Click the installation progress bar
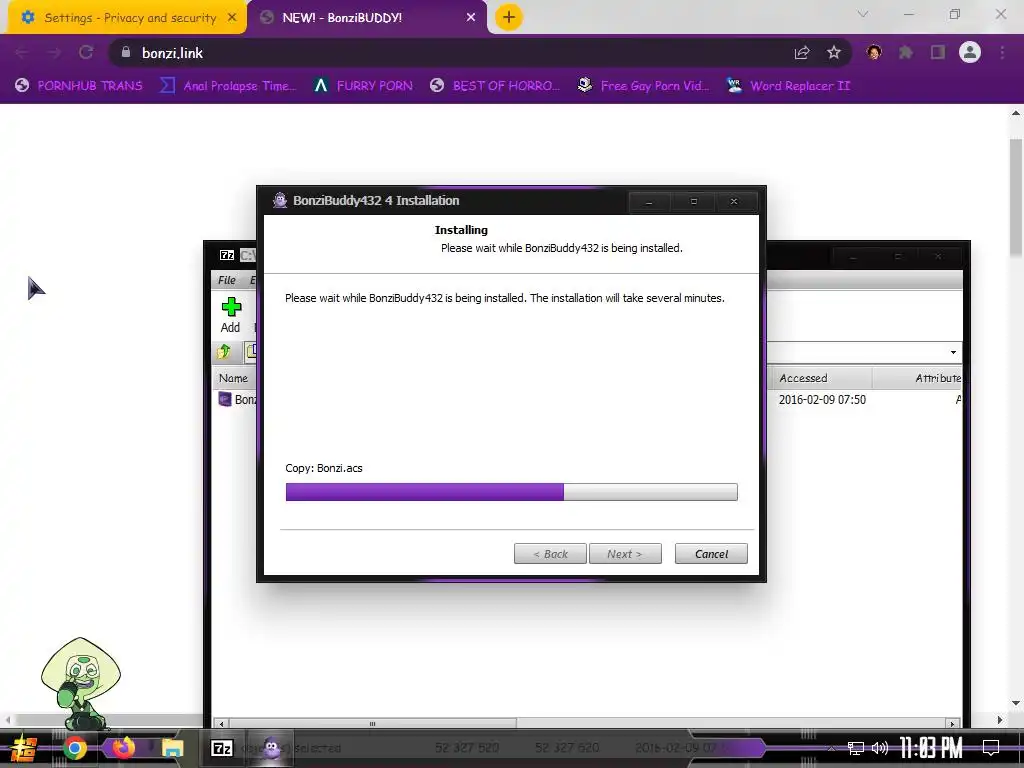 [511, 492]
